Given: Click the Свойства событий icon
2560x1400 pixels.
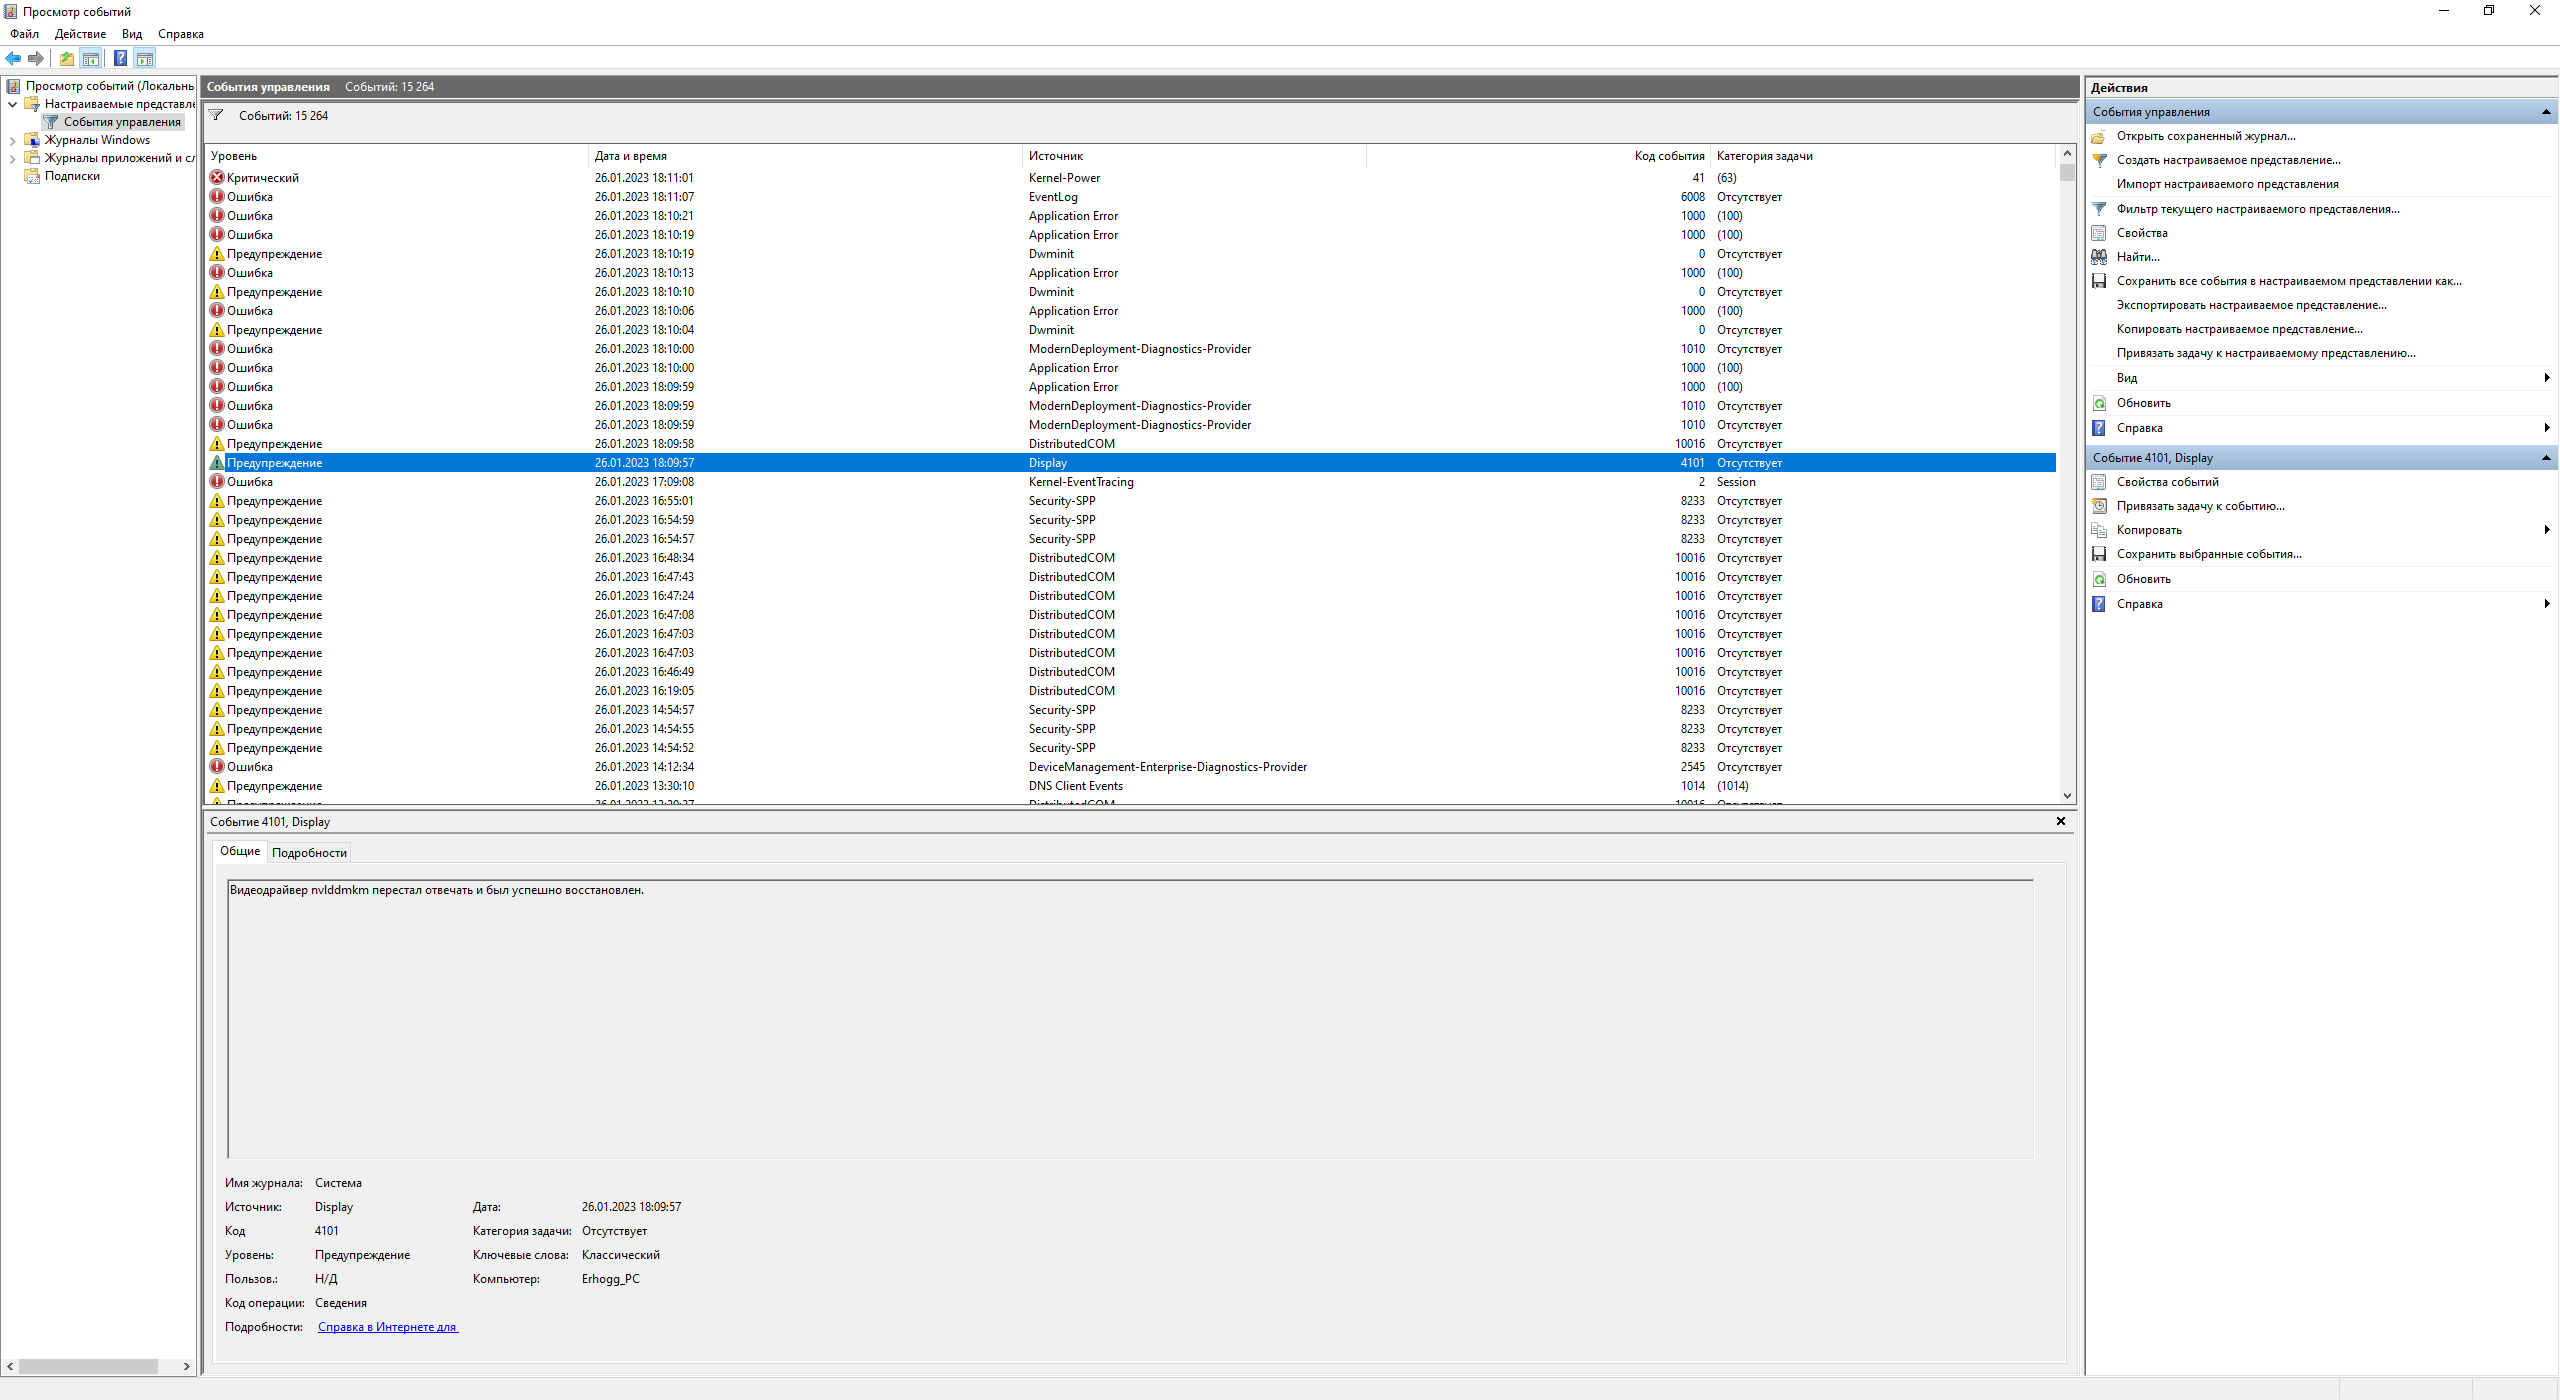Looking at the screenshot, I should (2099, 482).
